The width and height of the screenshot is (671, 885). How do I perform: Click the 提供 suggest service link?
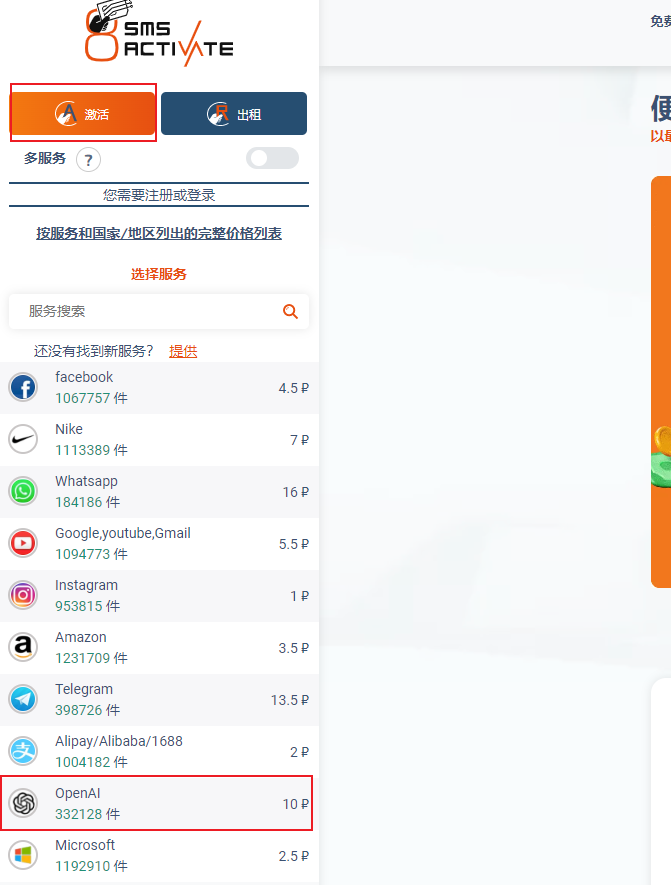coord(183,352)
